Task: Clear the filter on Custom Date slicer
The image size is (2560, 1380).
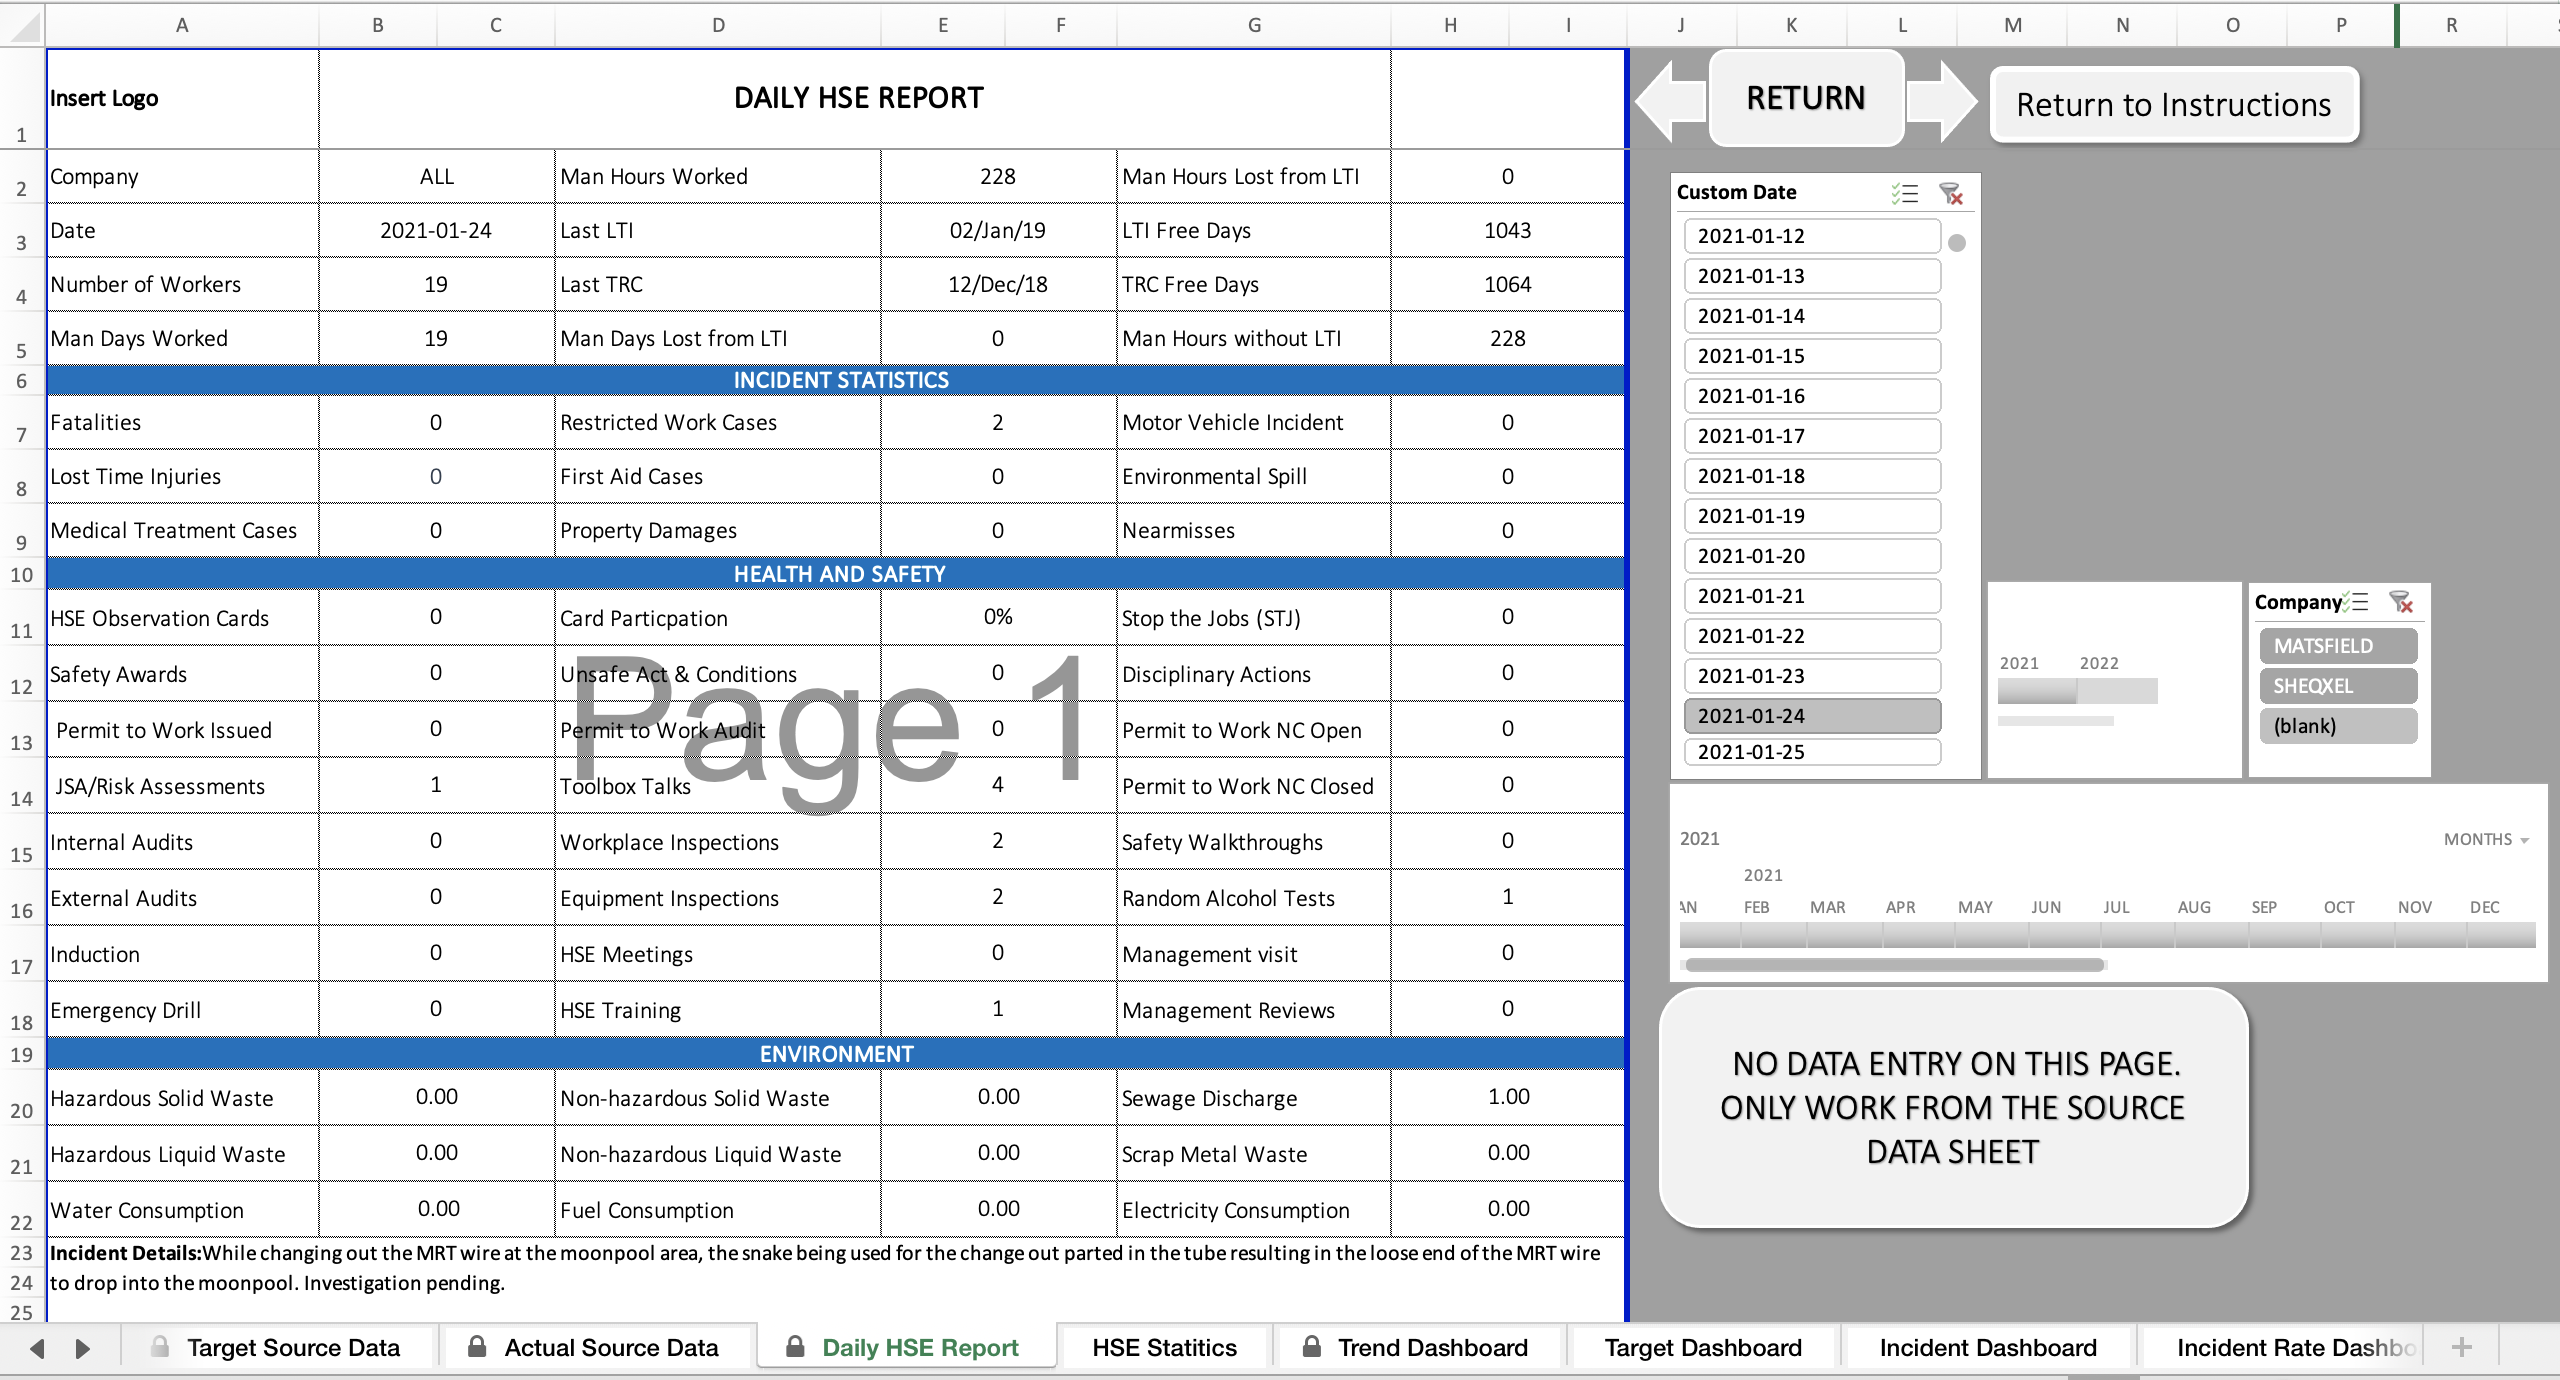Action: pos(1950,193)
